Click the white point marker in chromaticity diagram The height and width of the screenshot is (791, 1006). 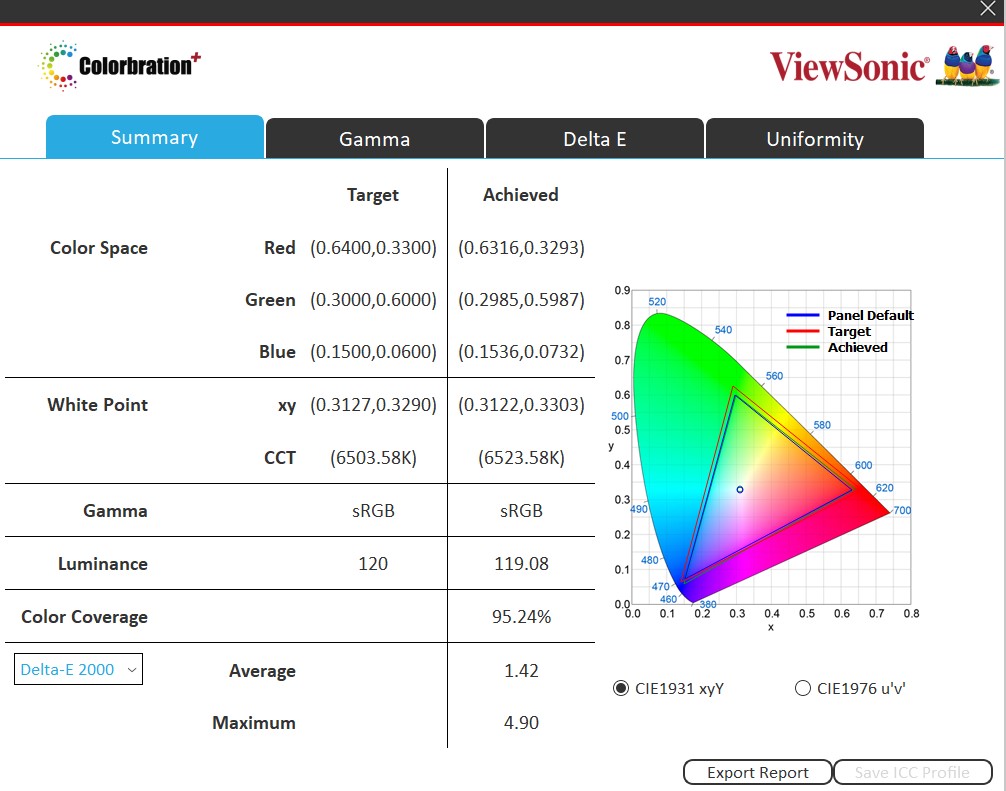(x=740, y=489)
